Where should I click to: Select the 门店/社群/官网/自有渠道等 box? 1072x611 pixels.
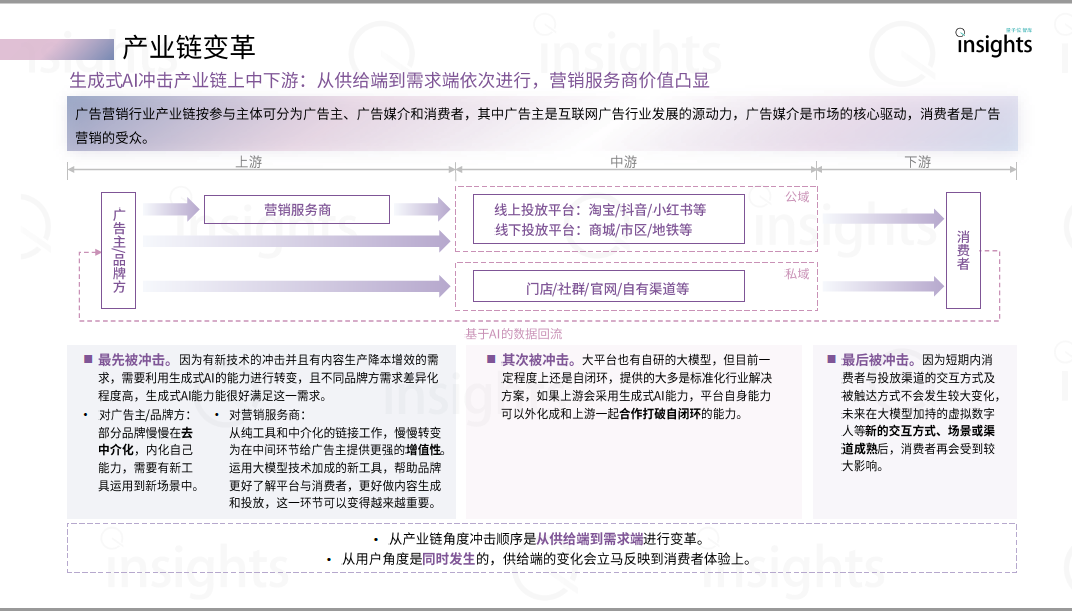608,286
